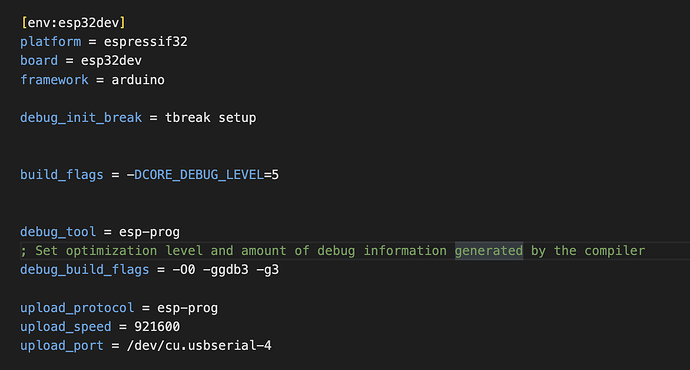Click the [env:esp32dev] section header
Image resolution: width=690 pixels, height=370 pixels.
(x=73, y=22)
